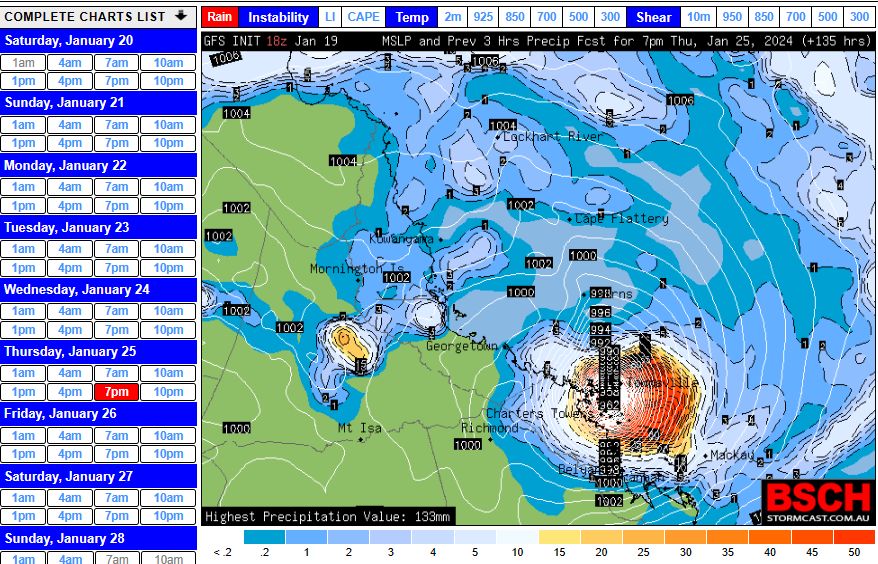The image size is (878, 564).
Task: Click the 1am button under Sunday, January 21
Action: (23, 125)
